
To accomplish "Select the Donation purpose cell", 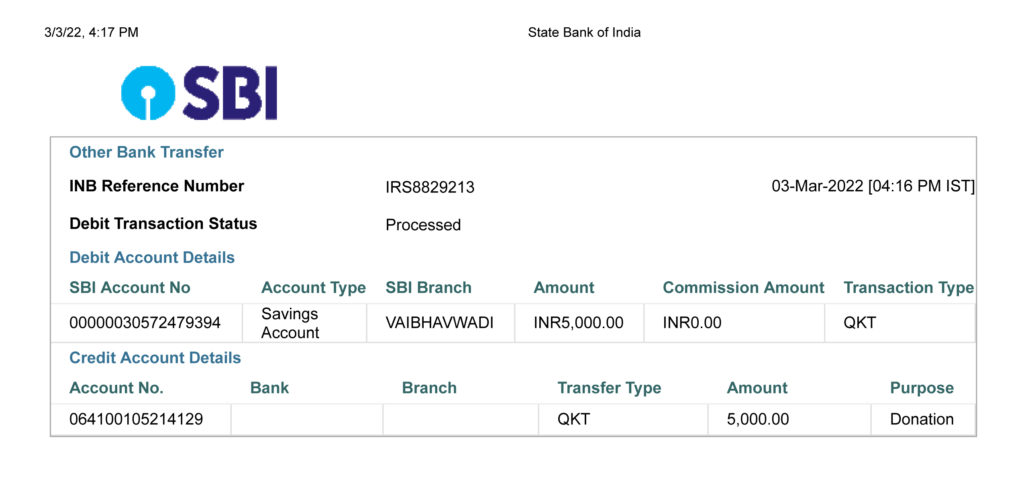I will [x=923, y=419].
